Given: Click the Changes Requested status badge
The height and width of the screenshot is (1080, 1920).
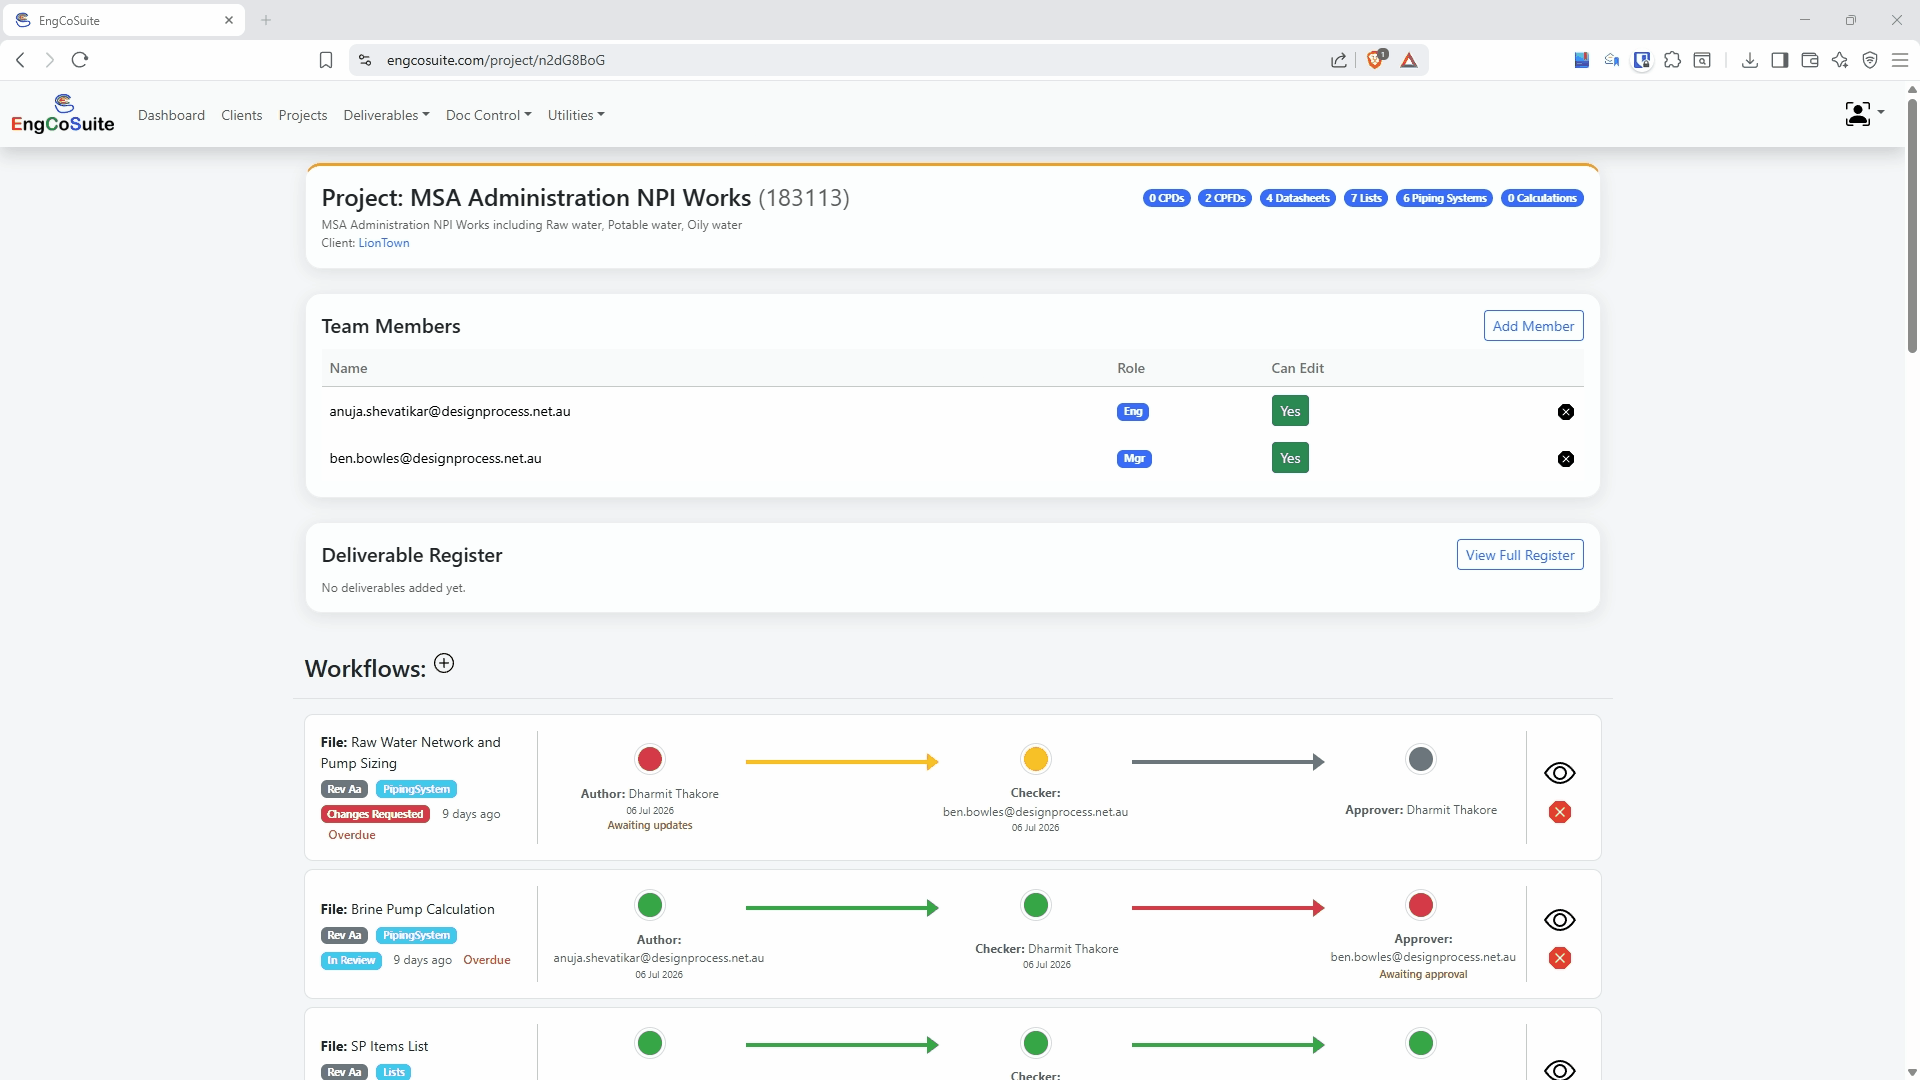Looking at the screenshot, I should 375,814.
